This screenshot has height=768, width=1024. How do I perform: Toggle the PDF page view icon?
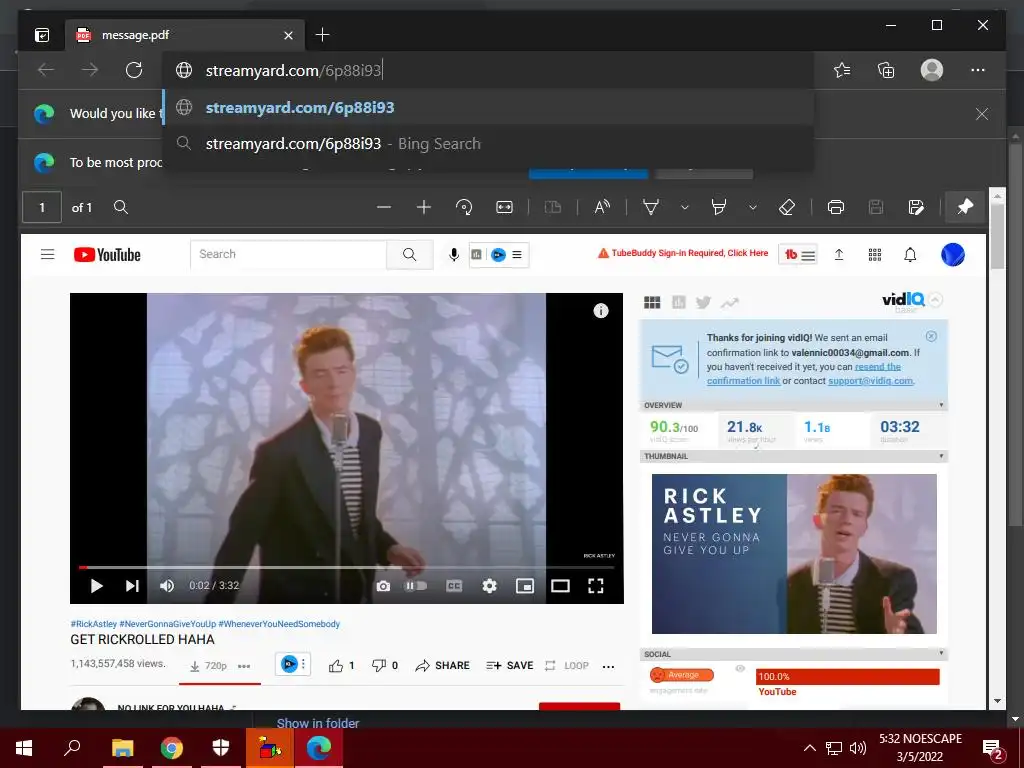tap(553, 208)
